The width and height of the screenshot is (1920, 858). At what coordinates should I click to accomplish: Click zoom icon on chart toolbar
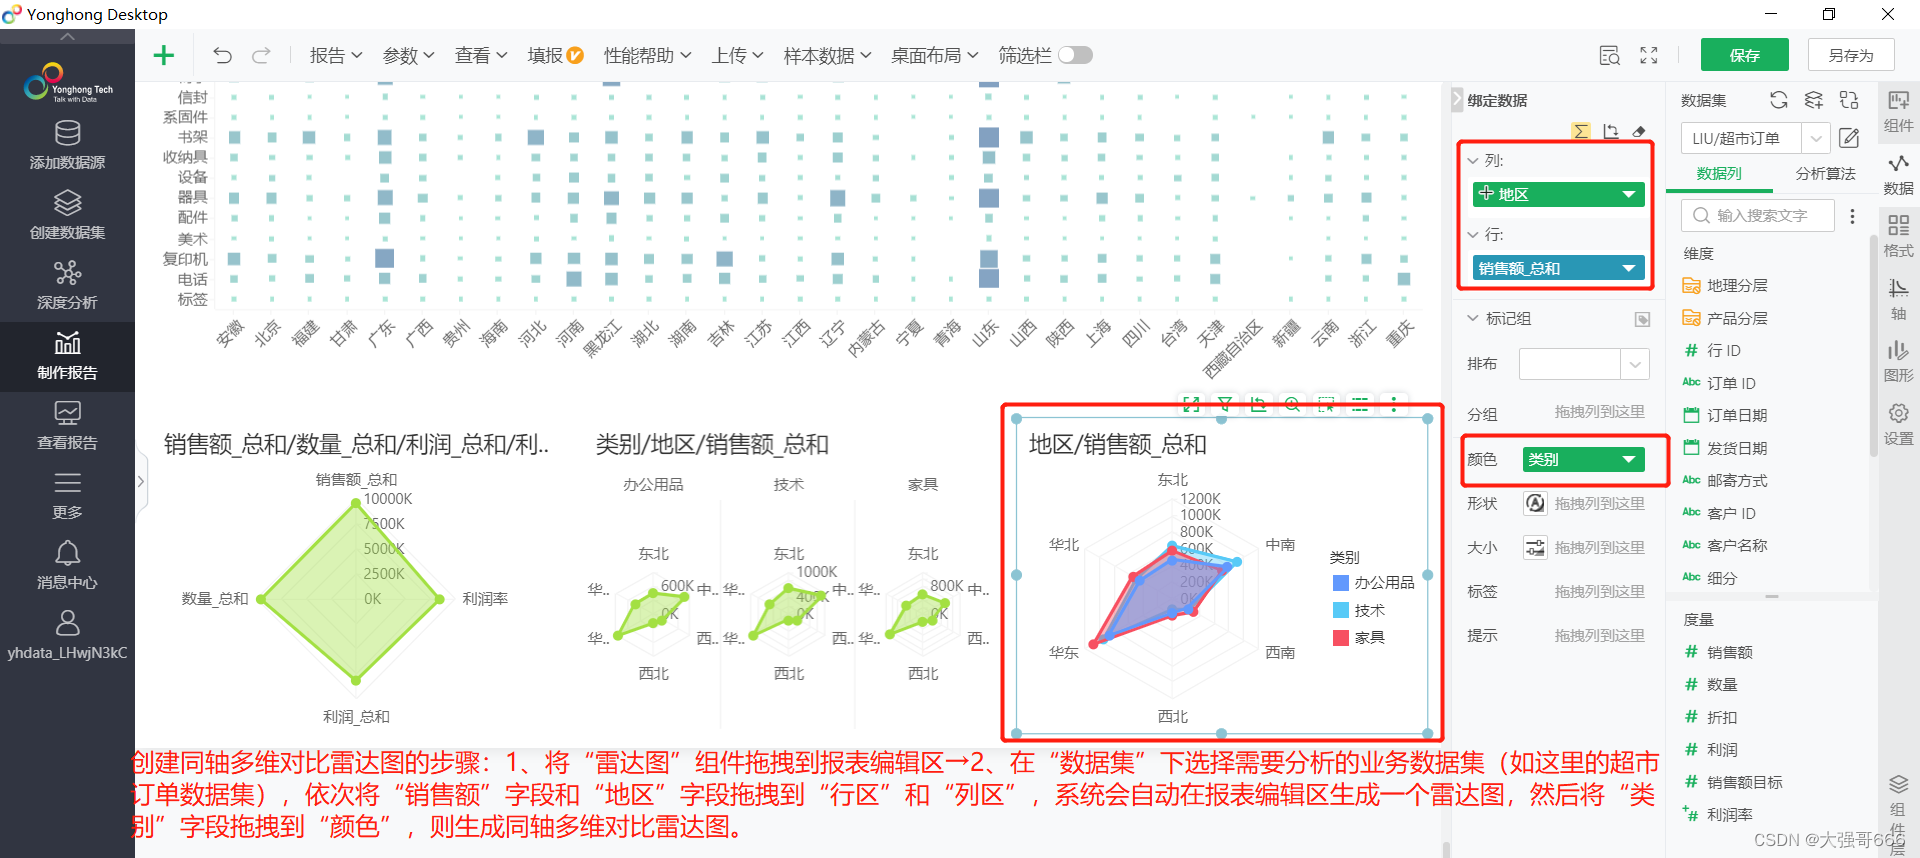1292,404
